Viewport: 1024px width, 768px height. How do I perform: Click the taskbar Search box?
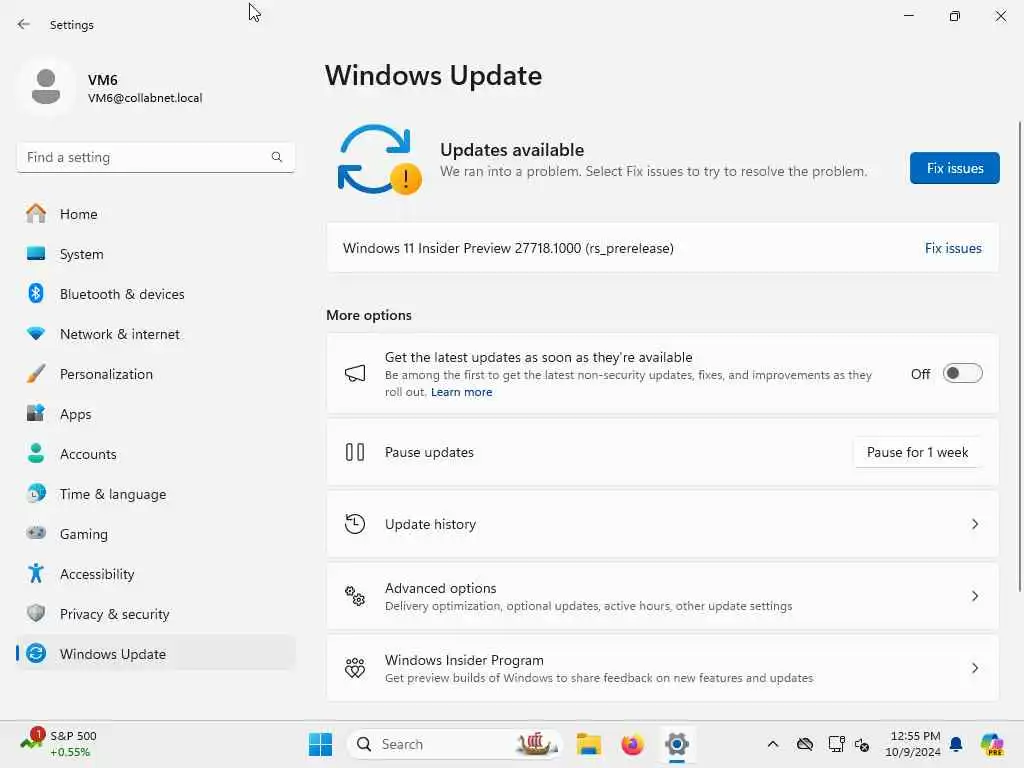455,744
